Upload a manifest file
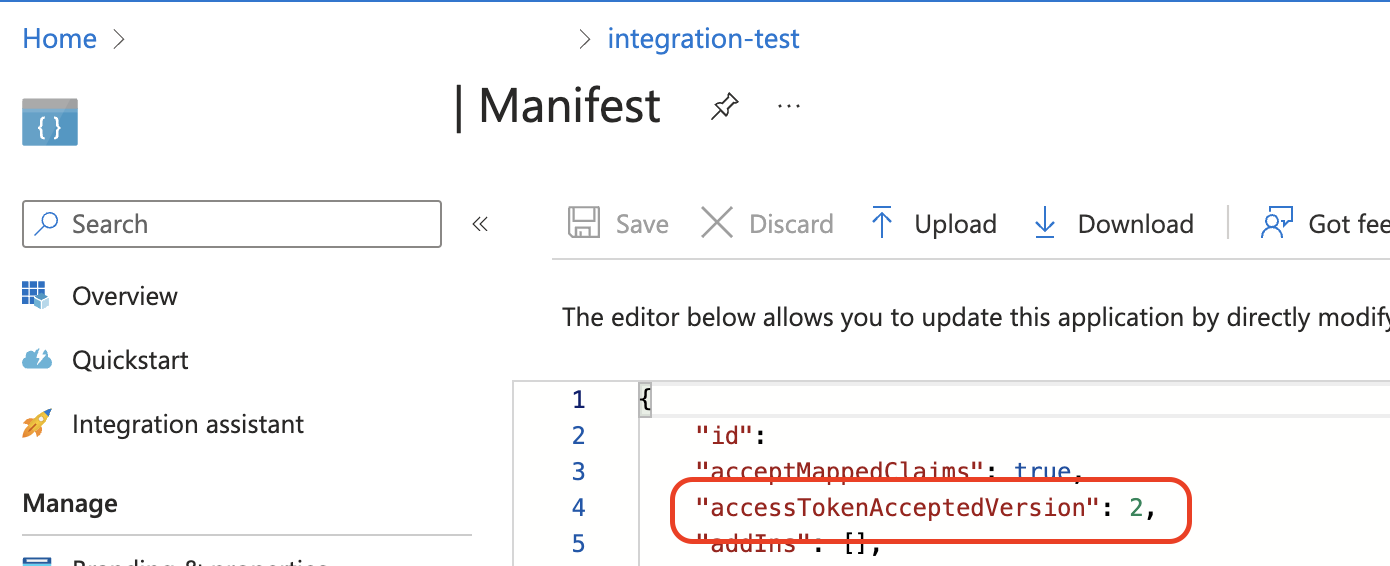 pyautogui.click(x=955, y=224)
